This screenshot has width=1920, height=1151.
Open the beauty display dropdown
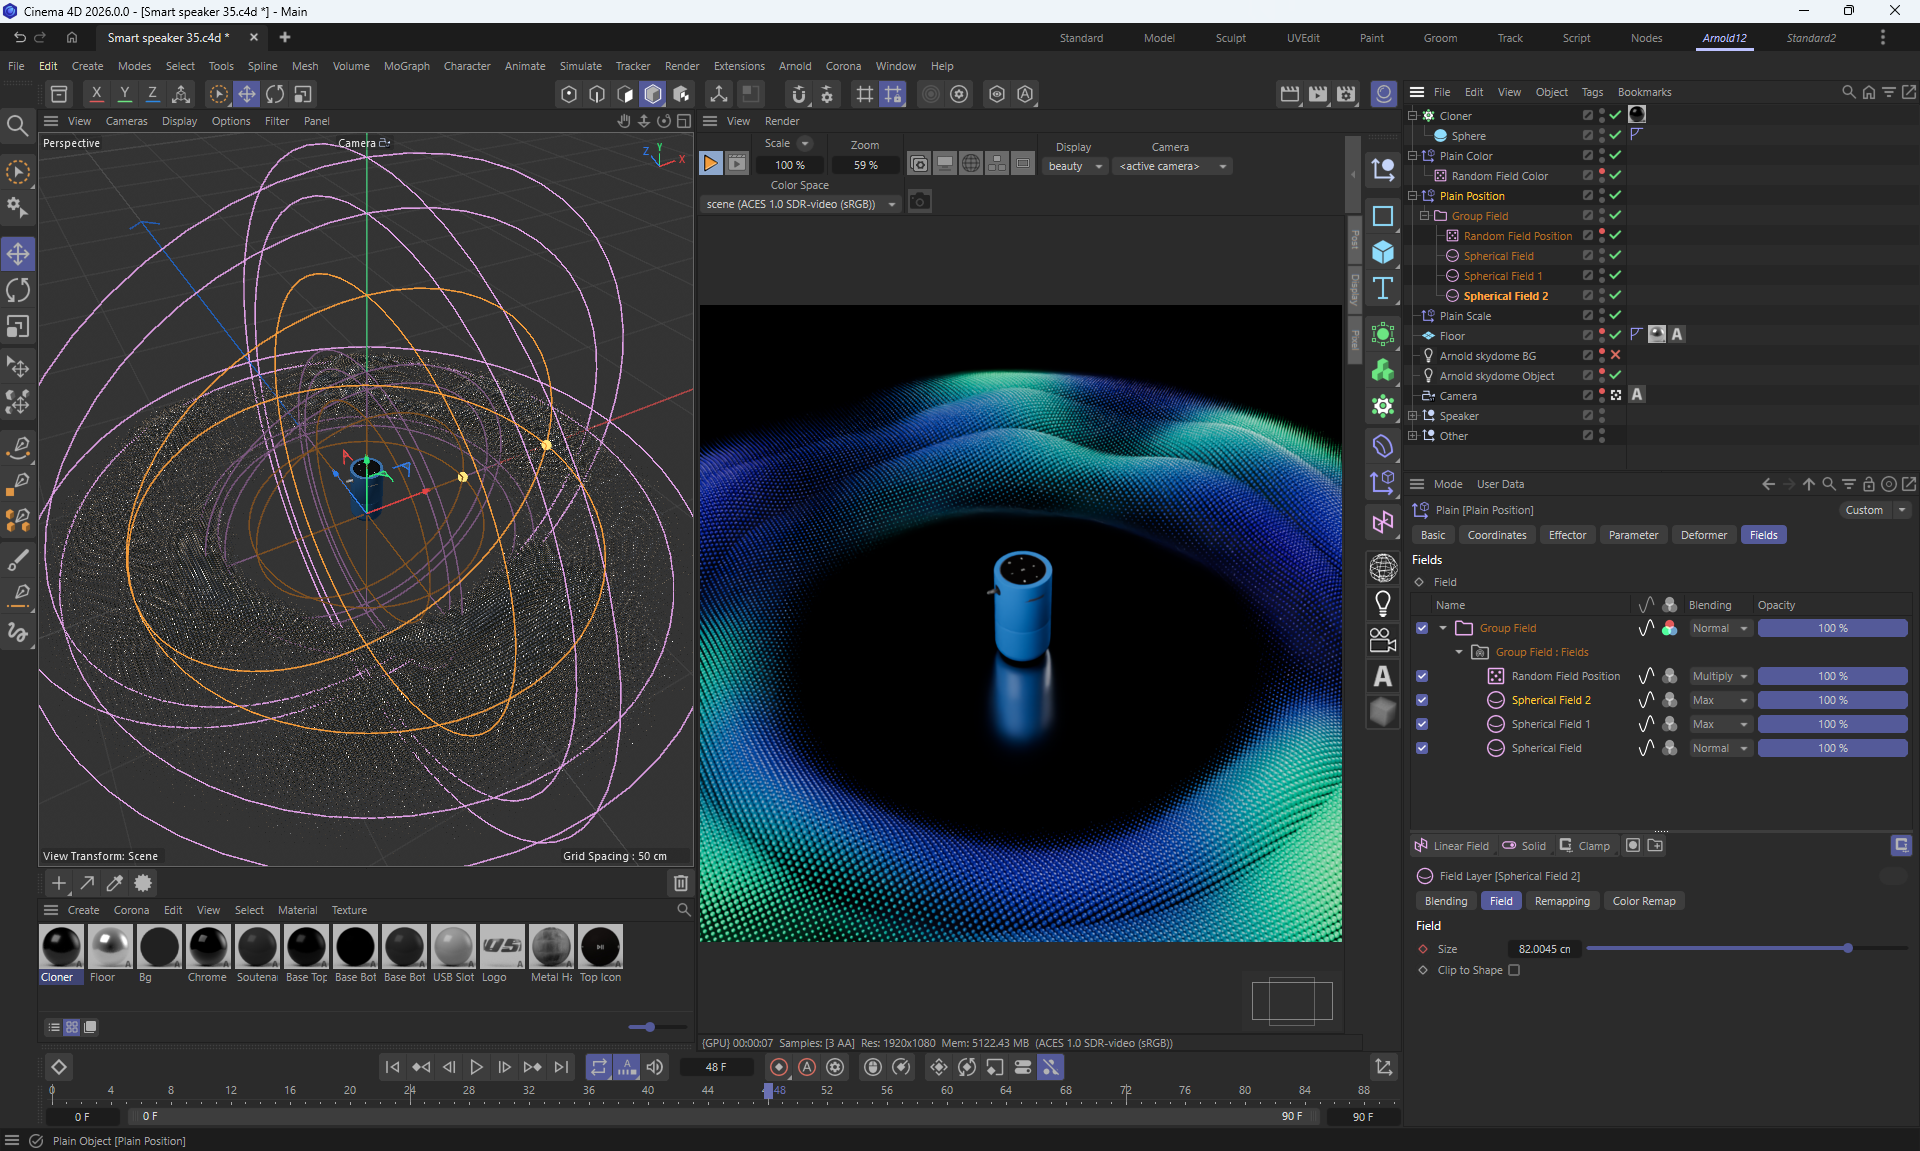[x=1075, y=166]
